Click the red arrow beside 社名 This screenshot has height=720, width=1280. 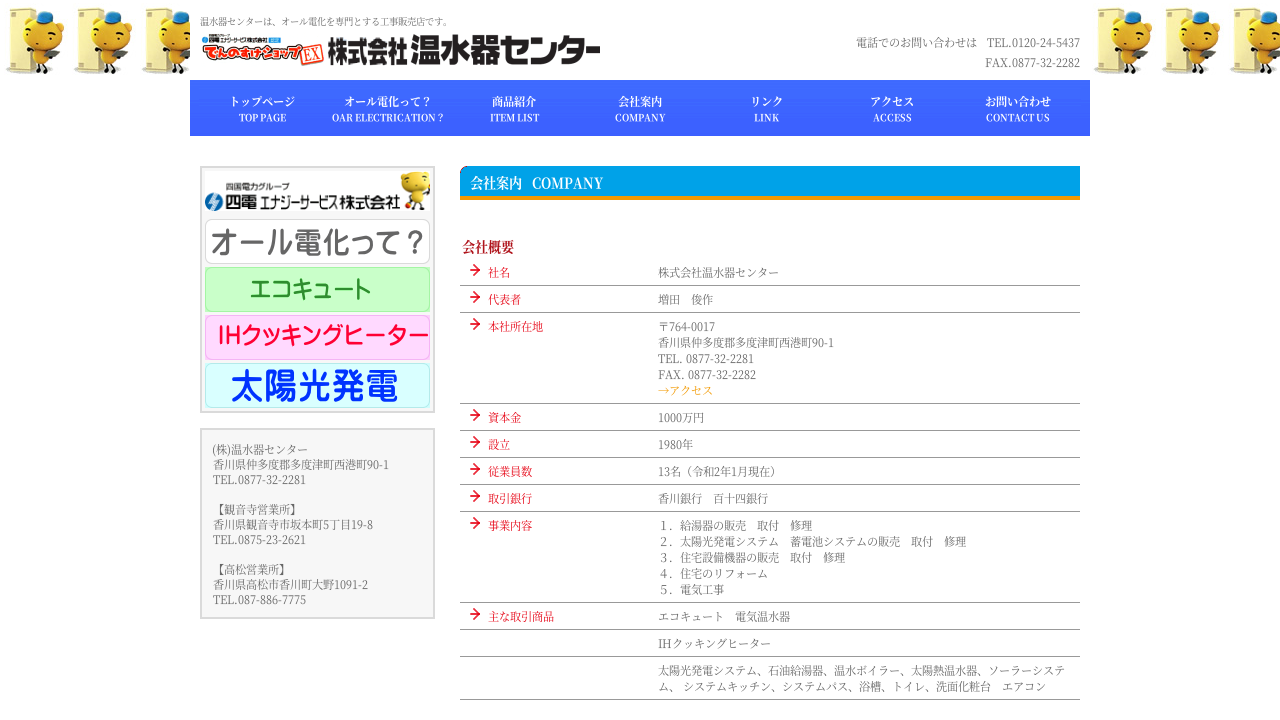tap(475, 271)
